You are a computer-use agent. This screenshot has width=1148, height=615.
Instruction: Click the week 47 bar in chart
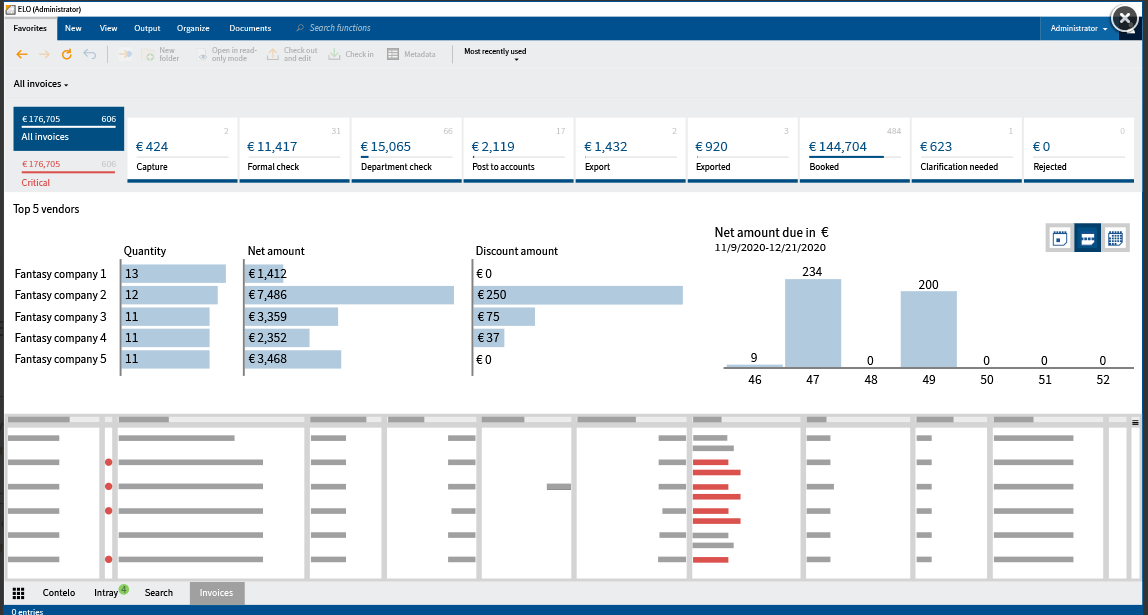pyautogui.click(x=812, y=323)
